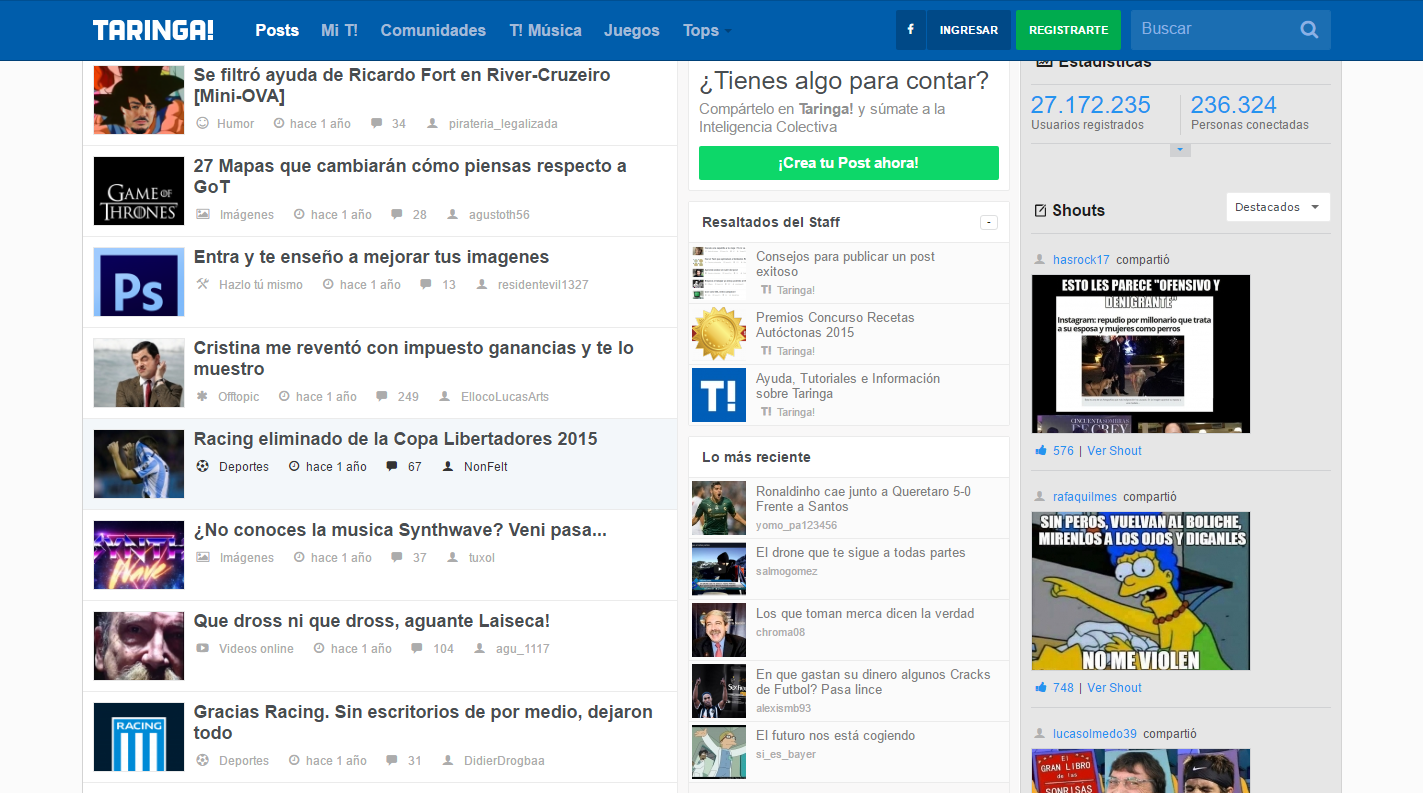The image size is (1423, 793).
Task: Open Entra y te enseño a mejorar post
Action: click(x=372, y=257)
